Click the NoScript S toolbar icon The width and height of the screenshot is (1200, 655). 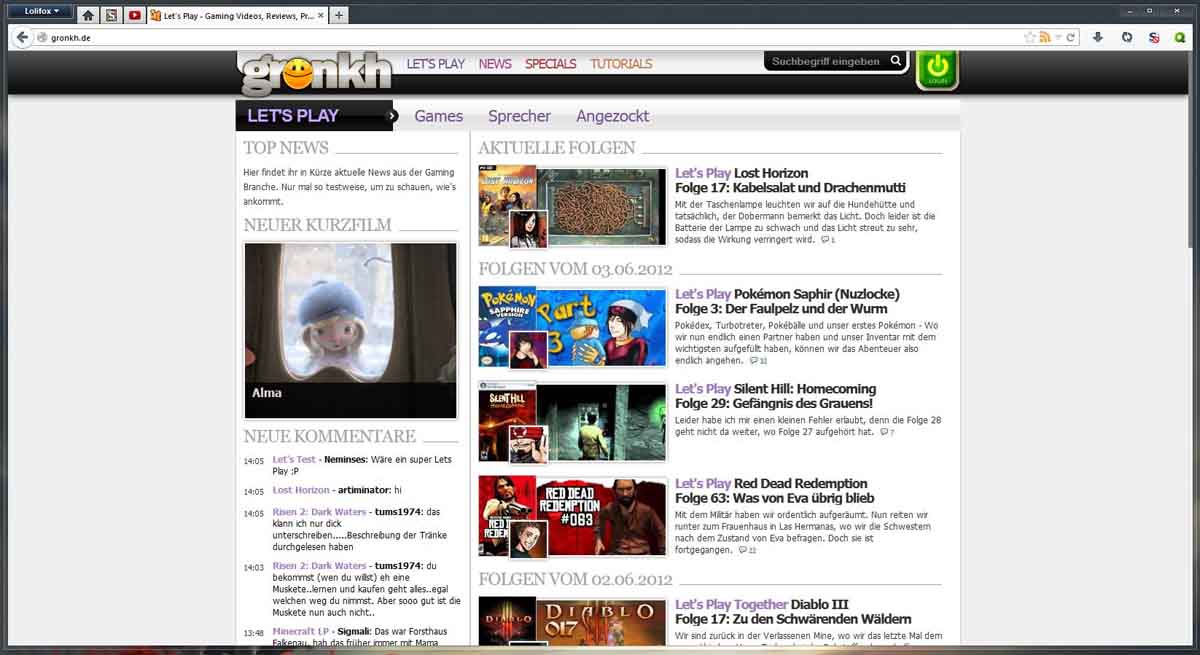1154,37
